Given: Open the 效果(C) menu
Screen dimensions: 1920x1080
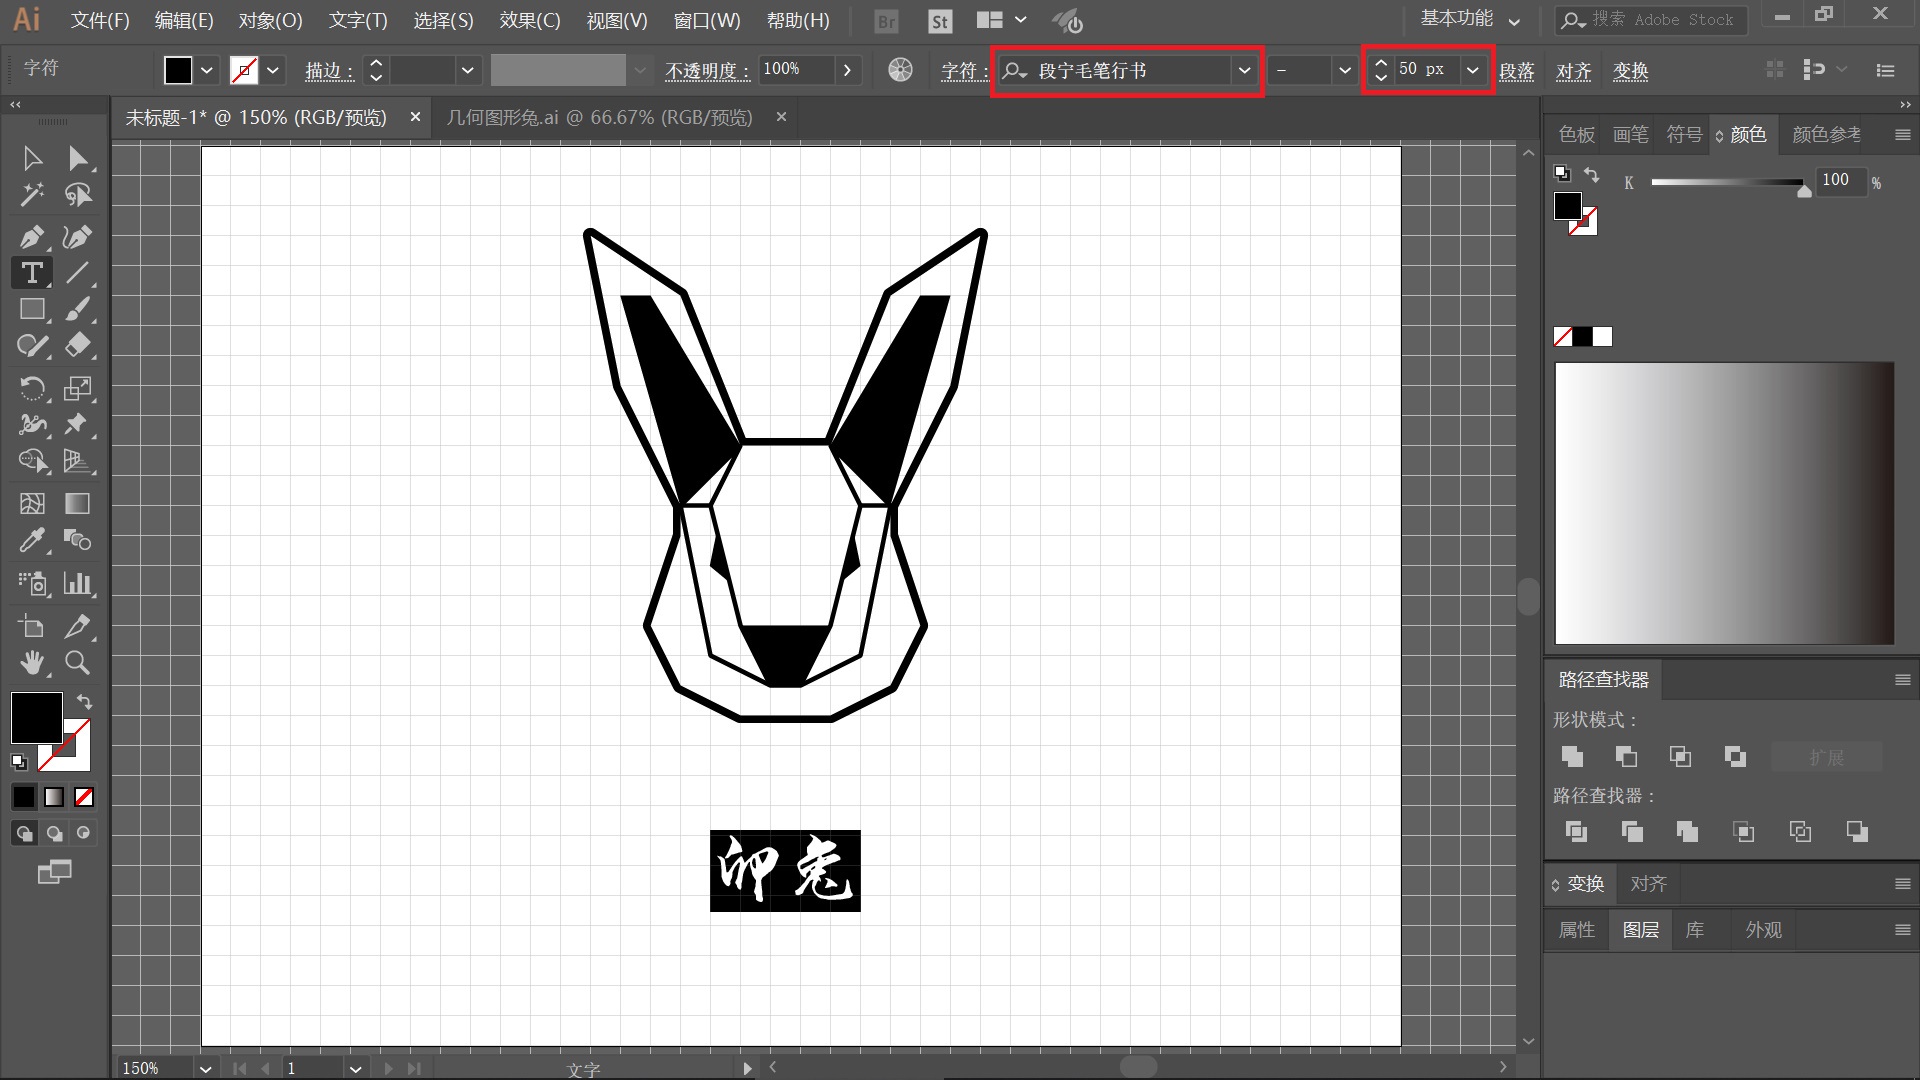Looking at the screenshot, I should pos(530,20).
